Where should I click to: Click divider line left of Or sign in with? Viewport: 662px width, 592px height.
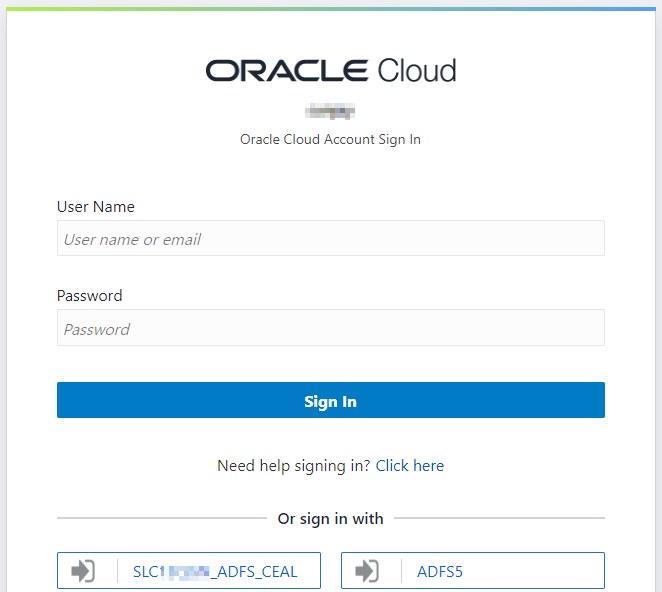[160, 518]
